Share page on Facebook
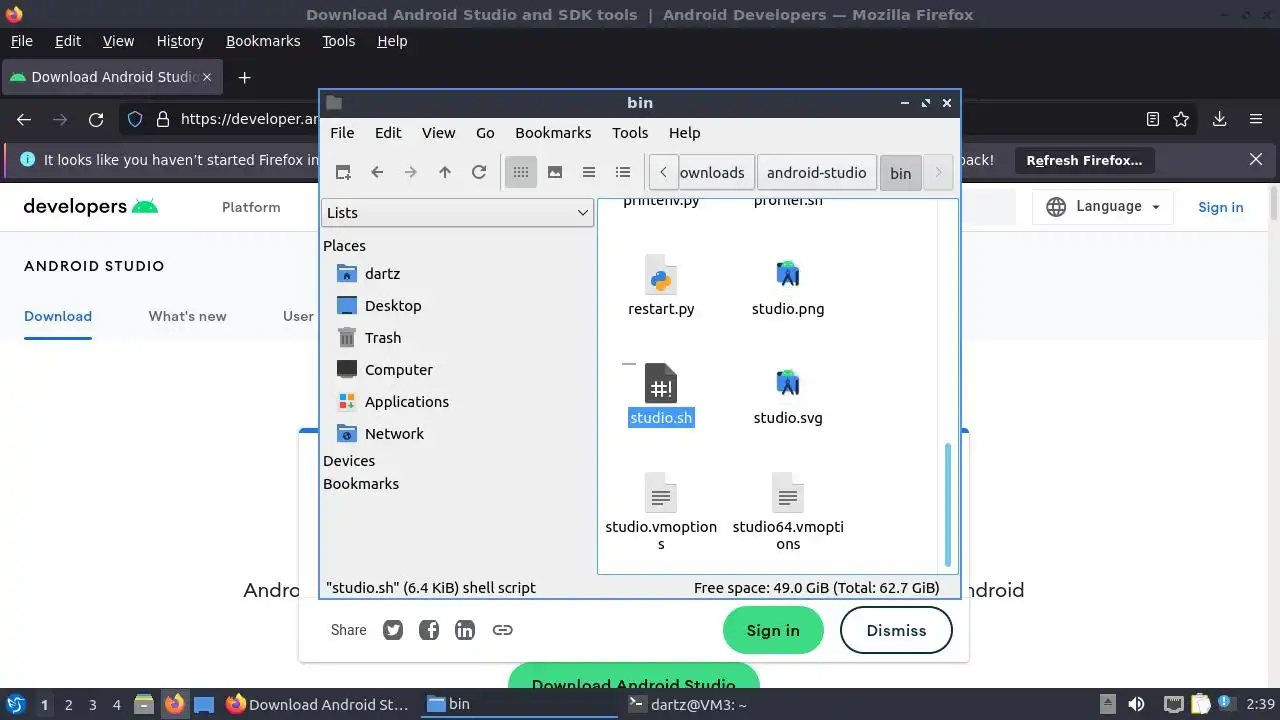 pyautogui.click(x=429, y=630)
